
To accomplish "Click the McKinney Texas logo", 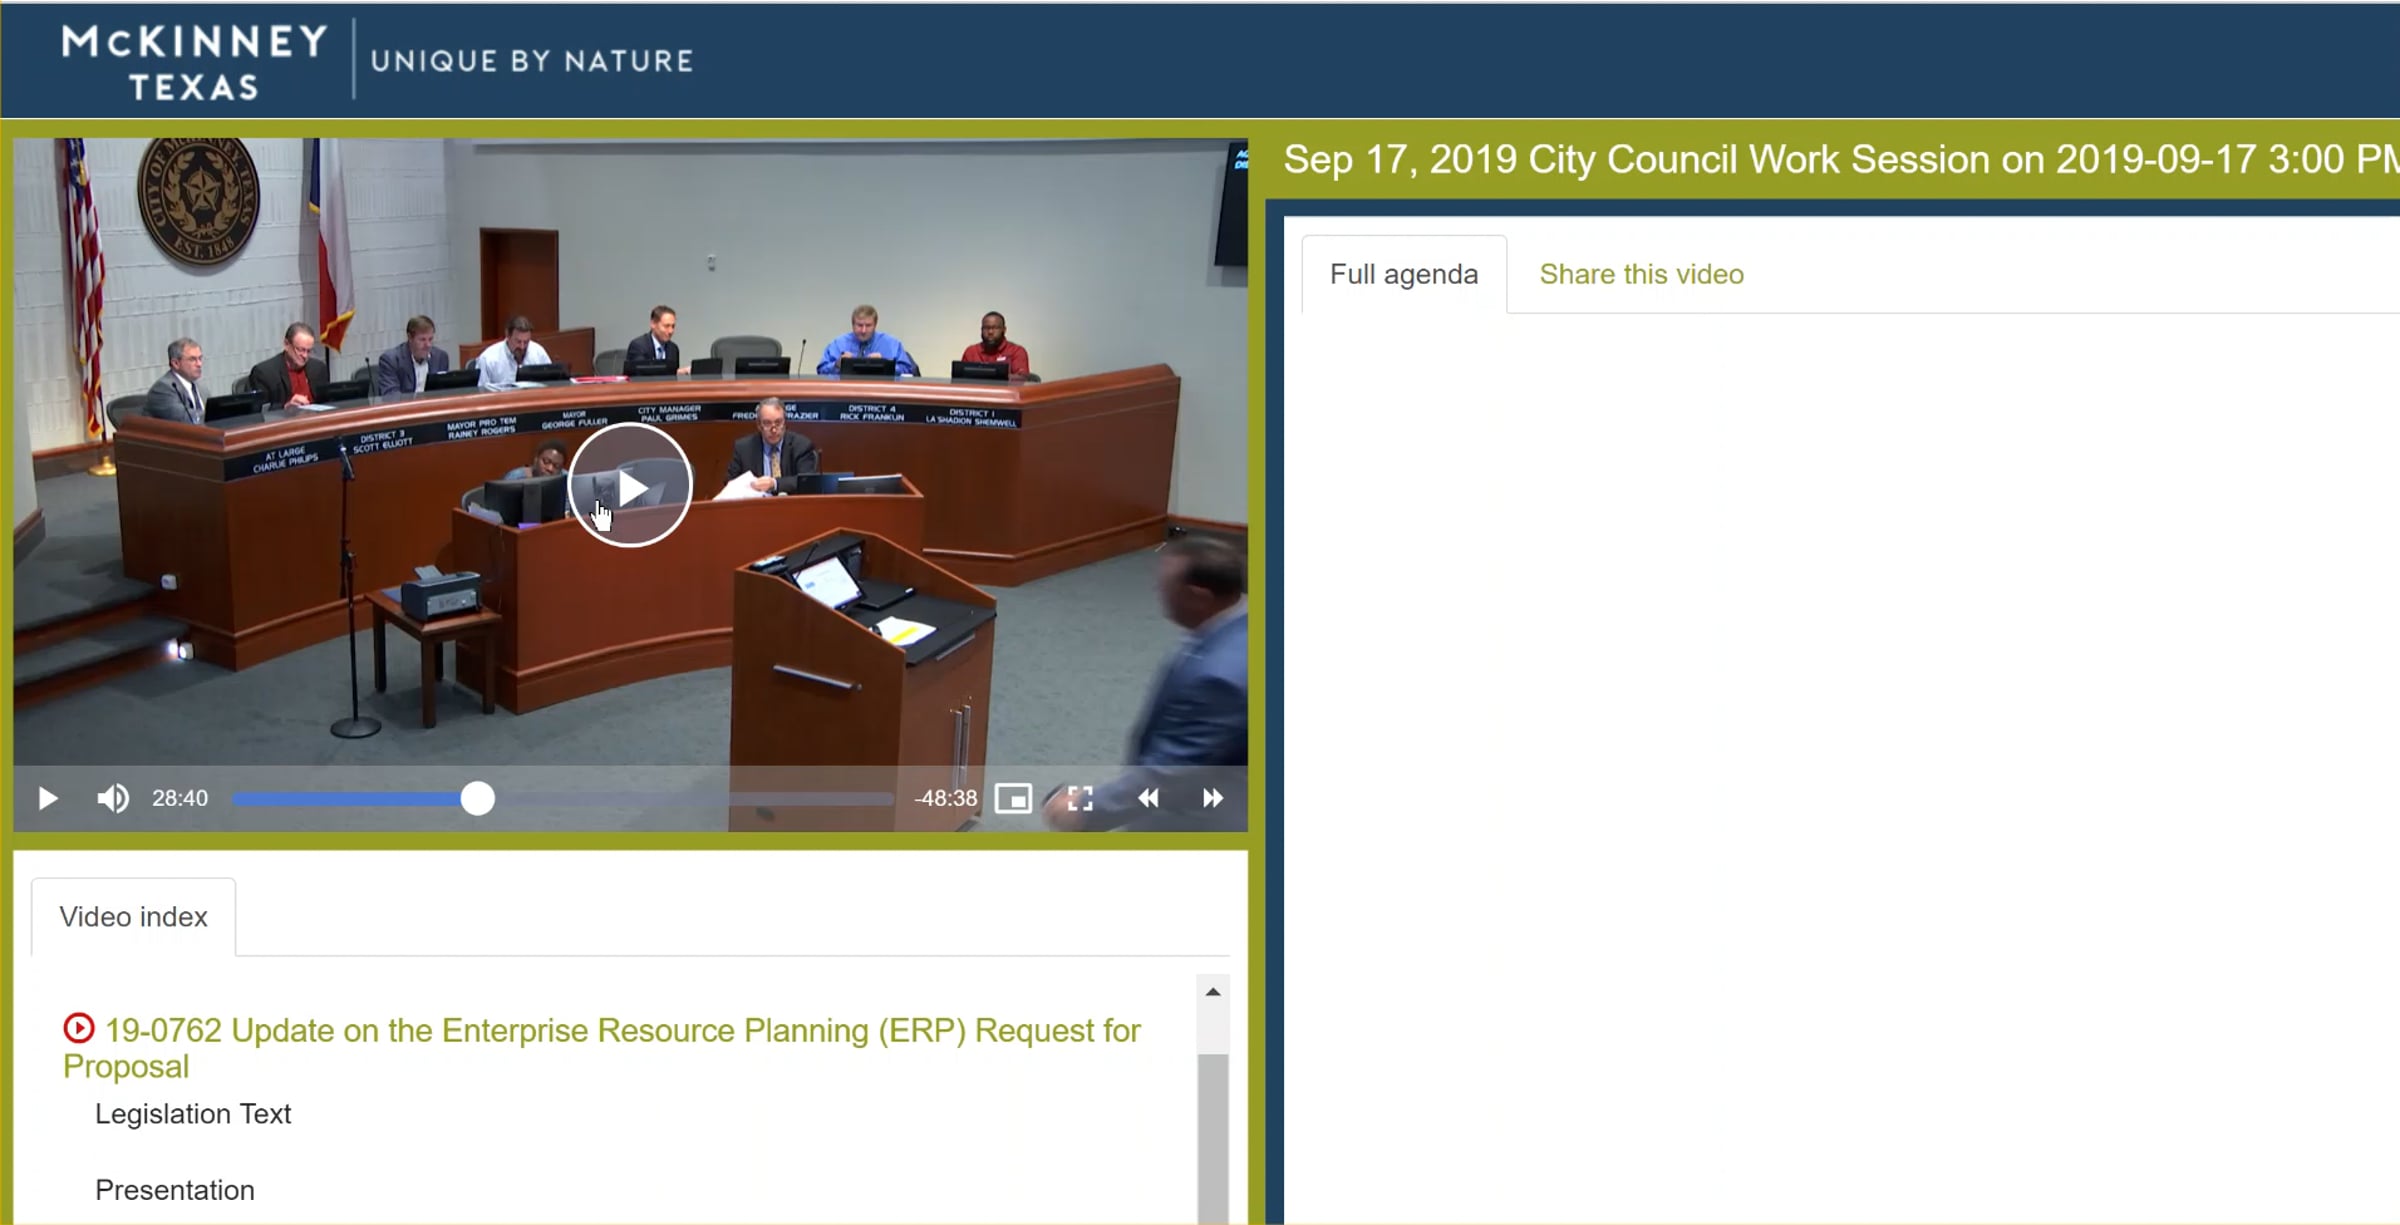I will click(195, 62).
